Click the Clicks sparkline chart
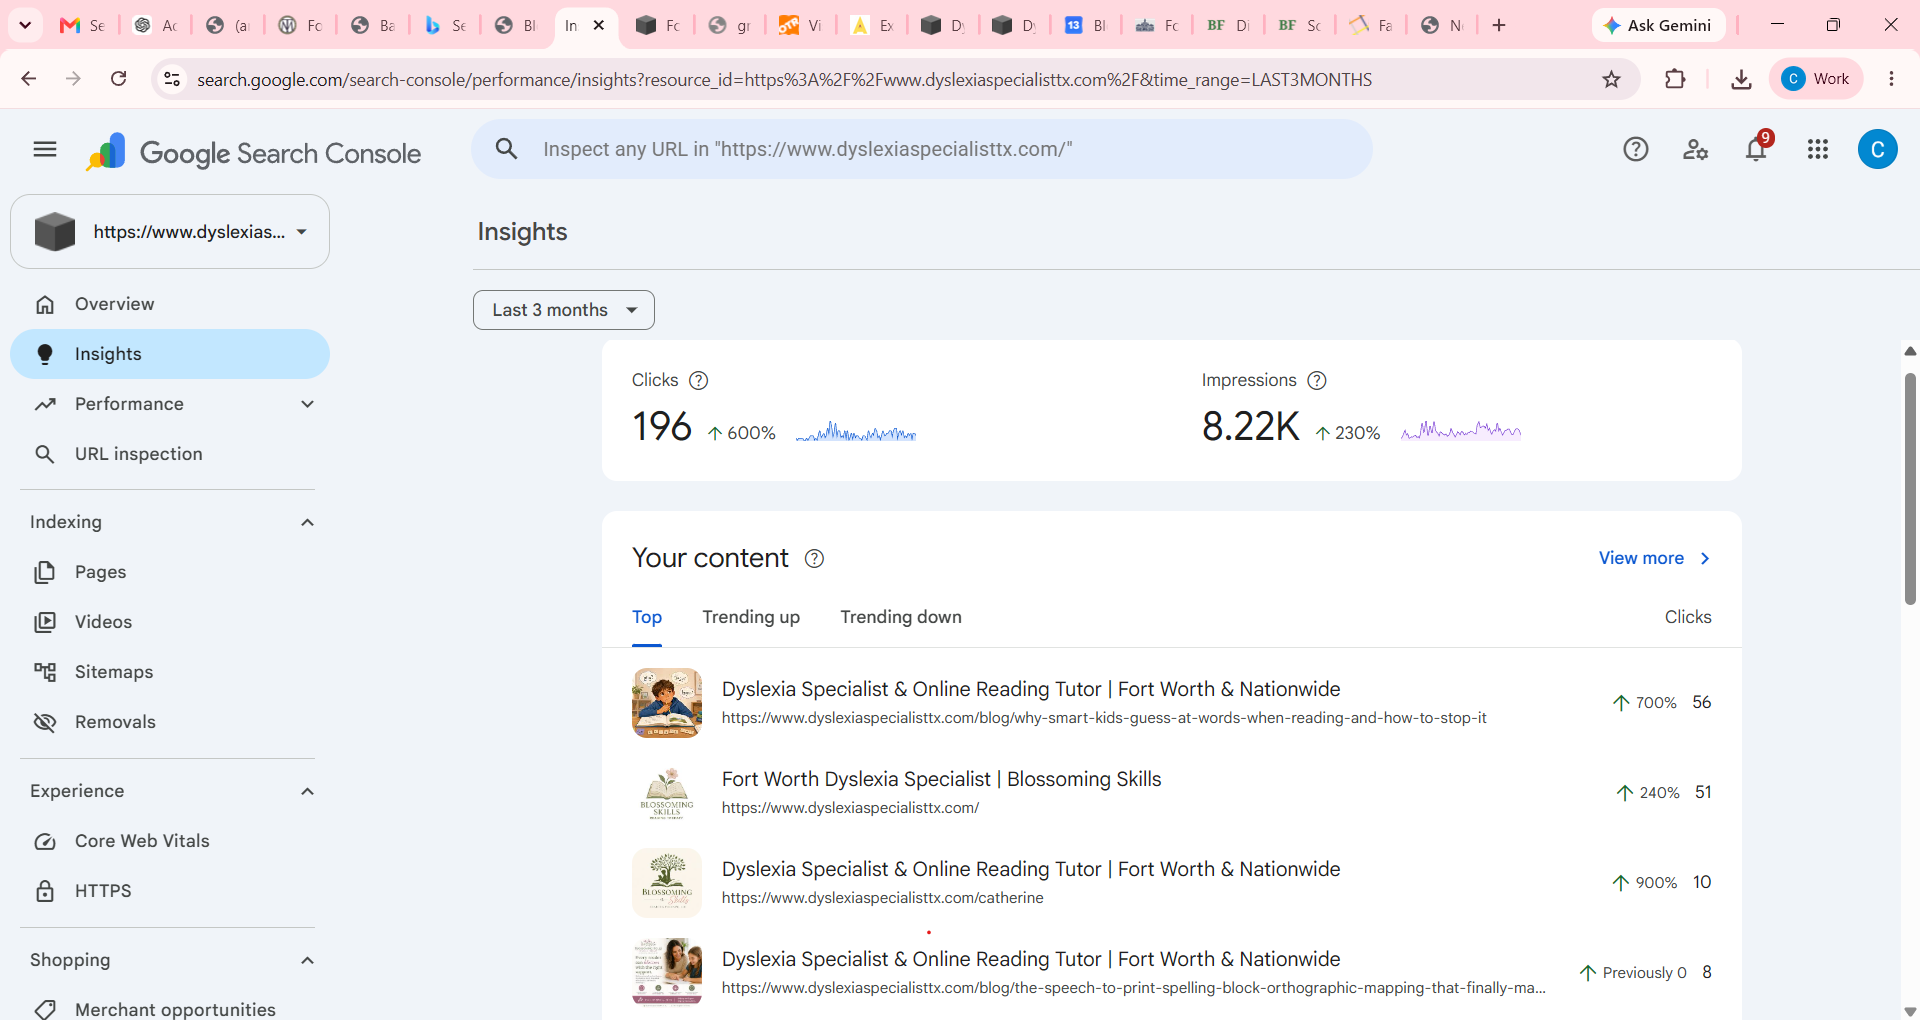1920x1020 pixels. pyautogui.click(x=856, y=432)
